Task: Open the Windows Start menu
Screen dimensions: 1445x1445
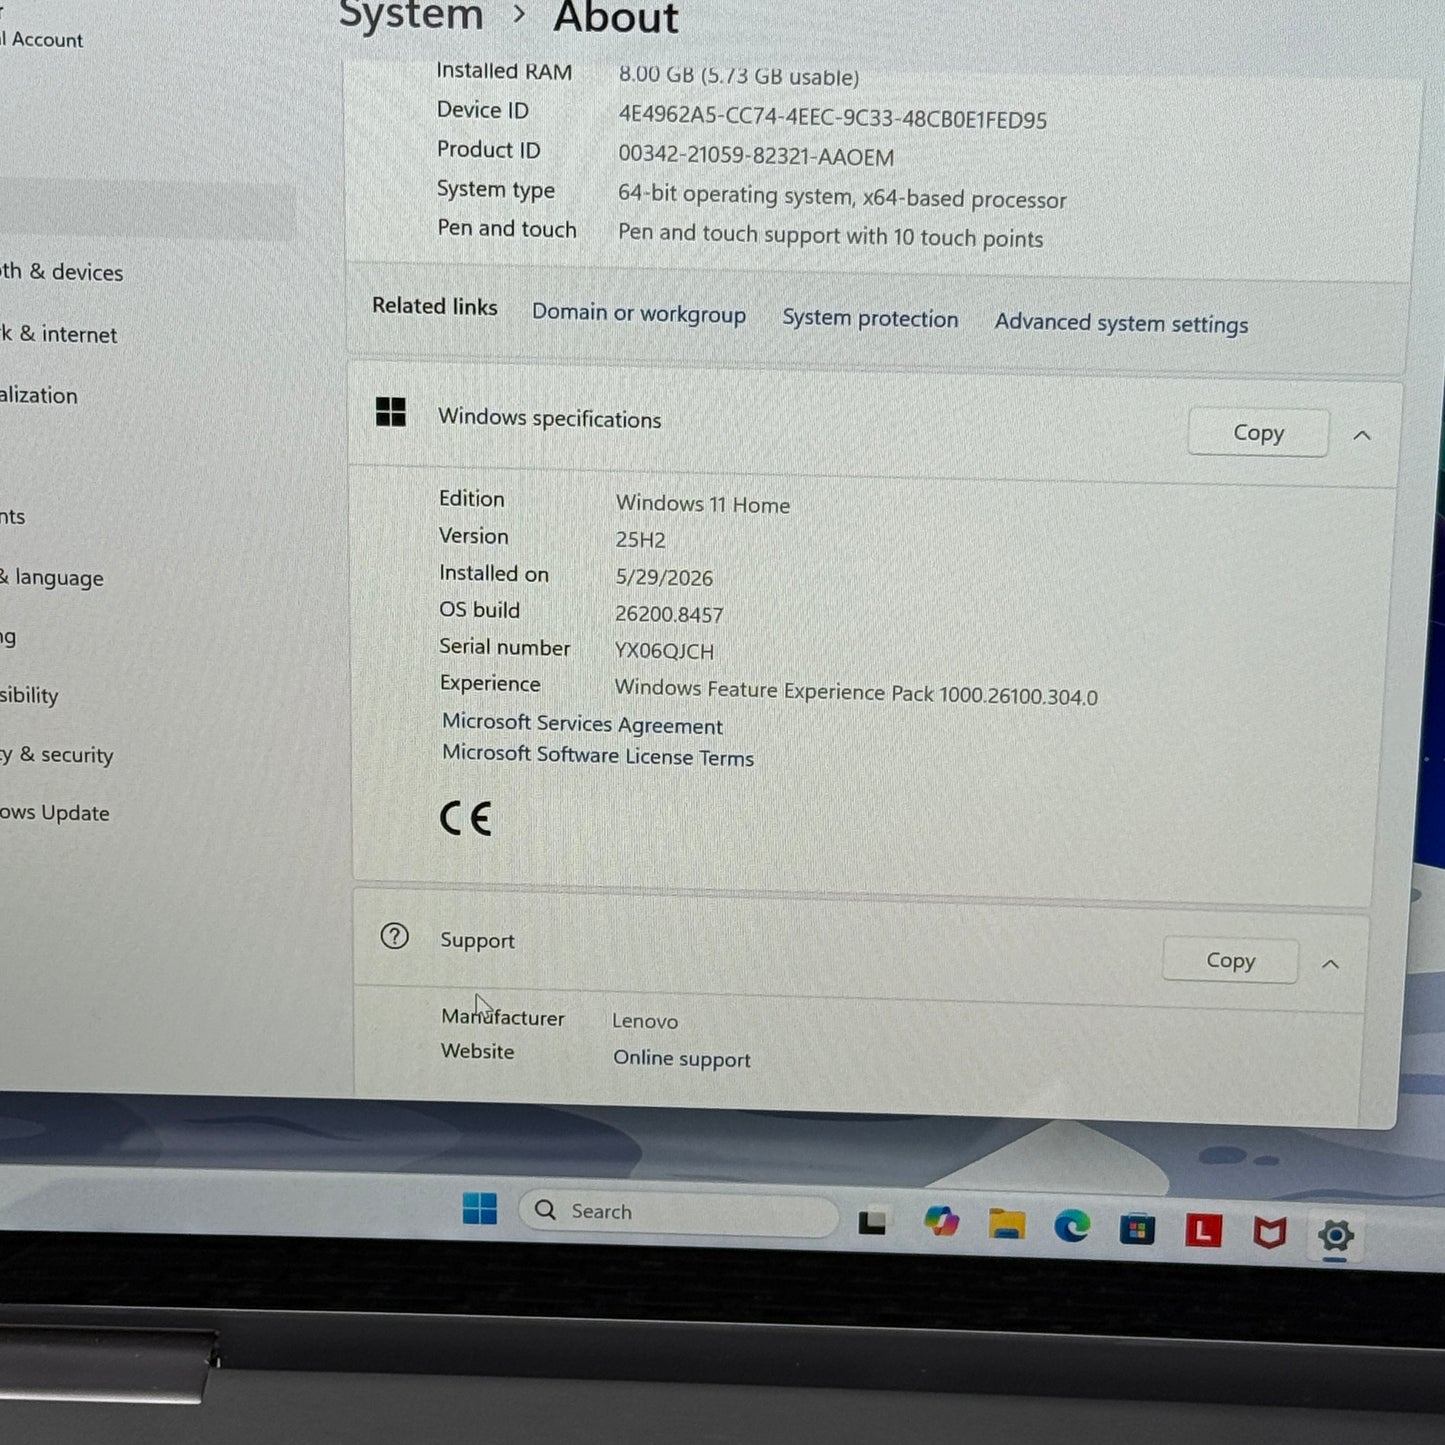Action: click(x=479, y=1209)
